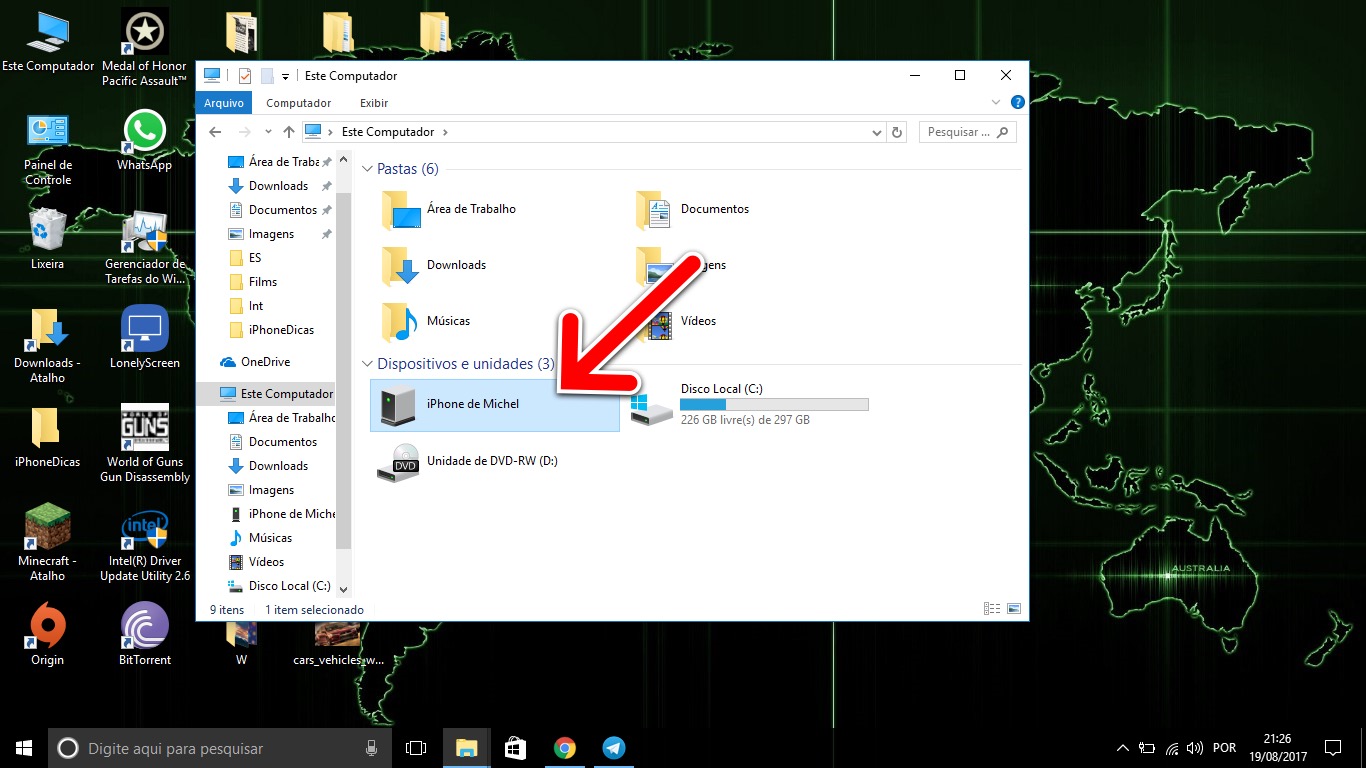Click the Properties icon in the quick access toolbar
Viewport: 1366px width, 768px height.
coord(245,75)
